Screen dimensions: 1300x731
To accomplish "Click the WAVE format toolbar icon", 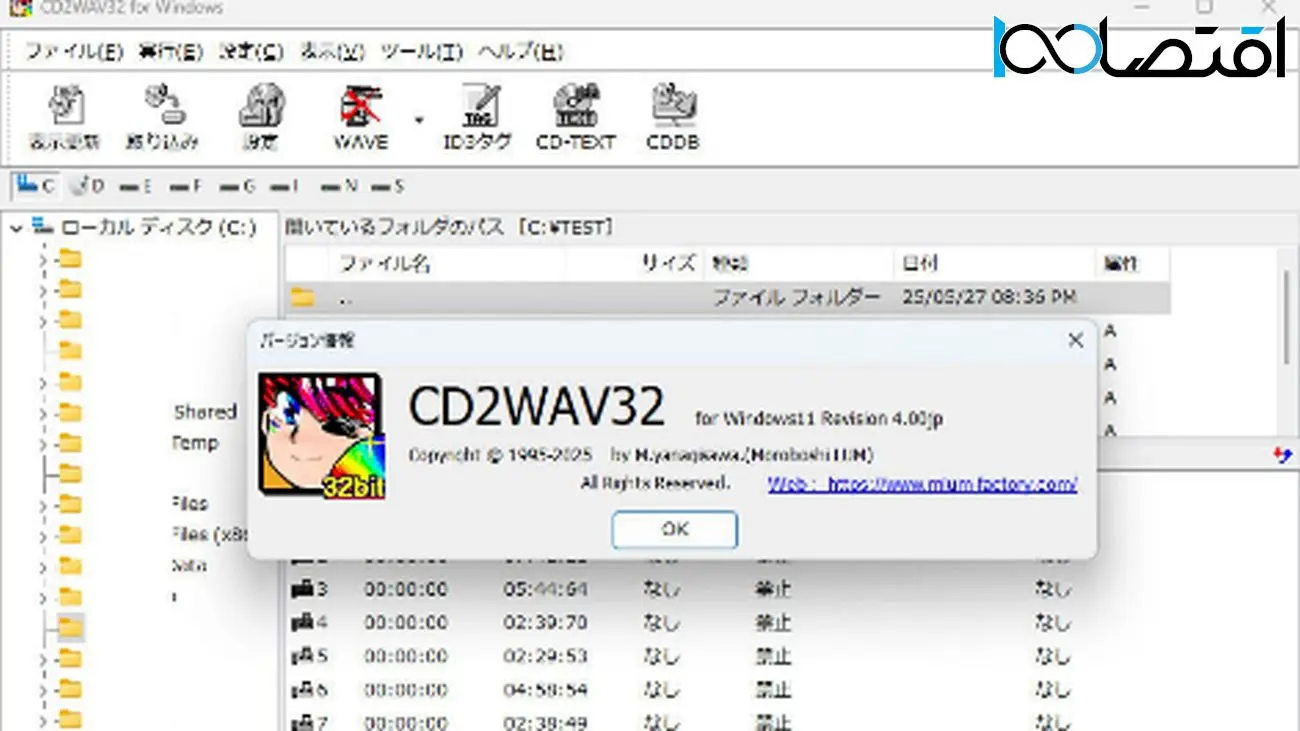I will tap(360, 116).
